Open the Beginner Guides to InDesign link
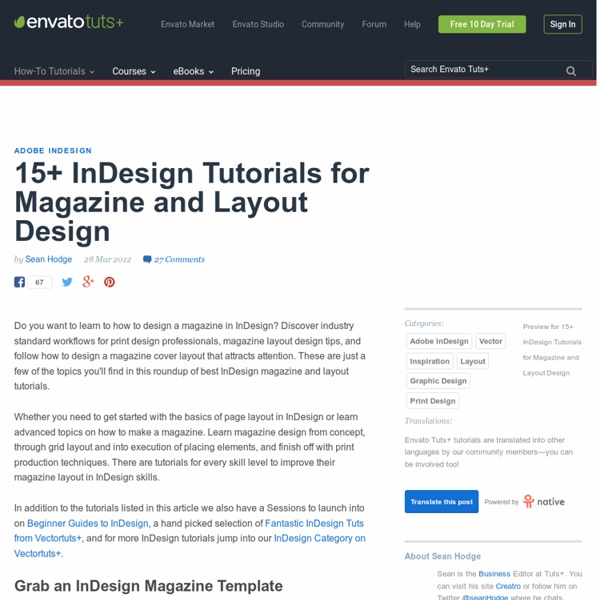The image size is (600, 600). 88,523
